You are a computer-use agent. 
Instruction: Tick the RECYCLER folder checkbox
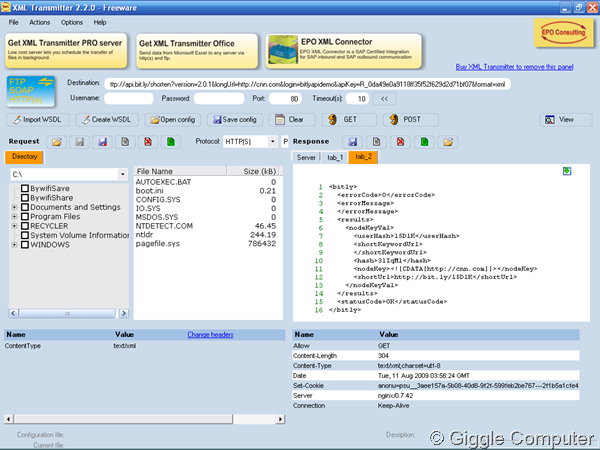tap(25, 226)
